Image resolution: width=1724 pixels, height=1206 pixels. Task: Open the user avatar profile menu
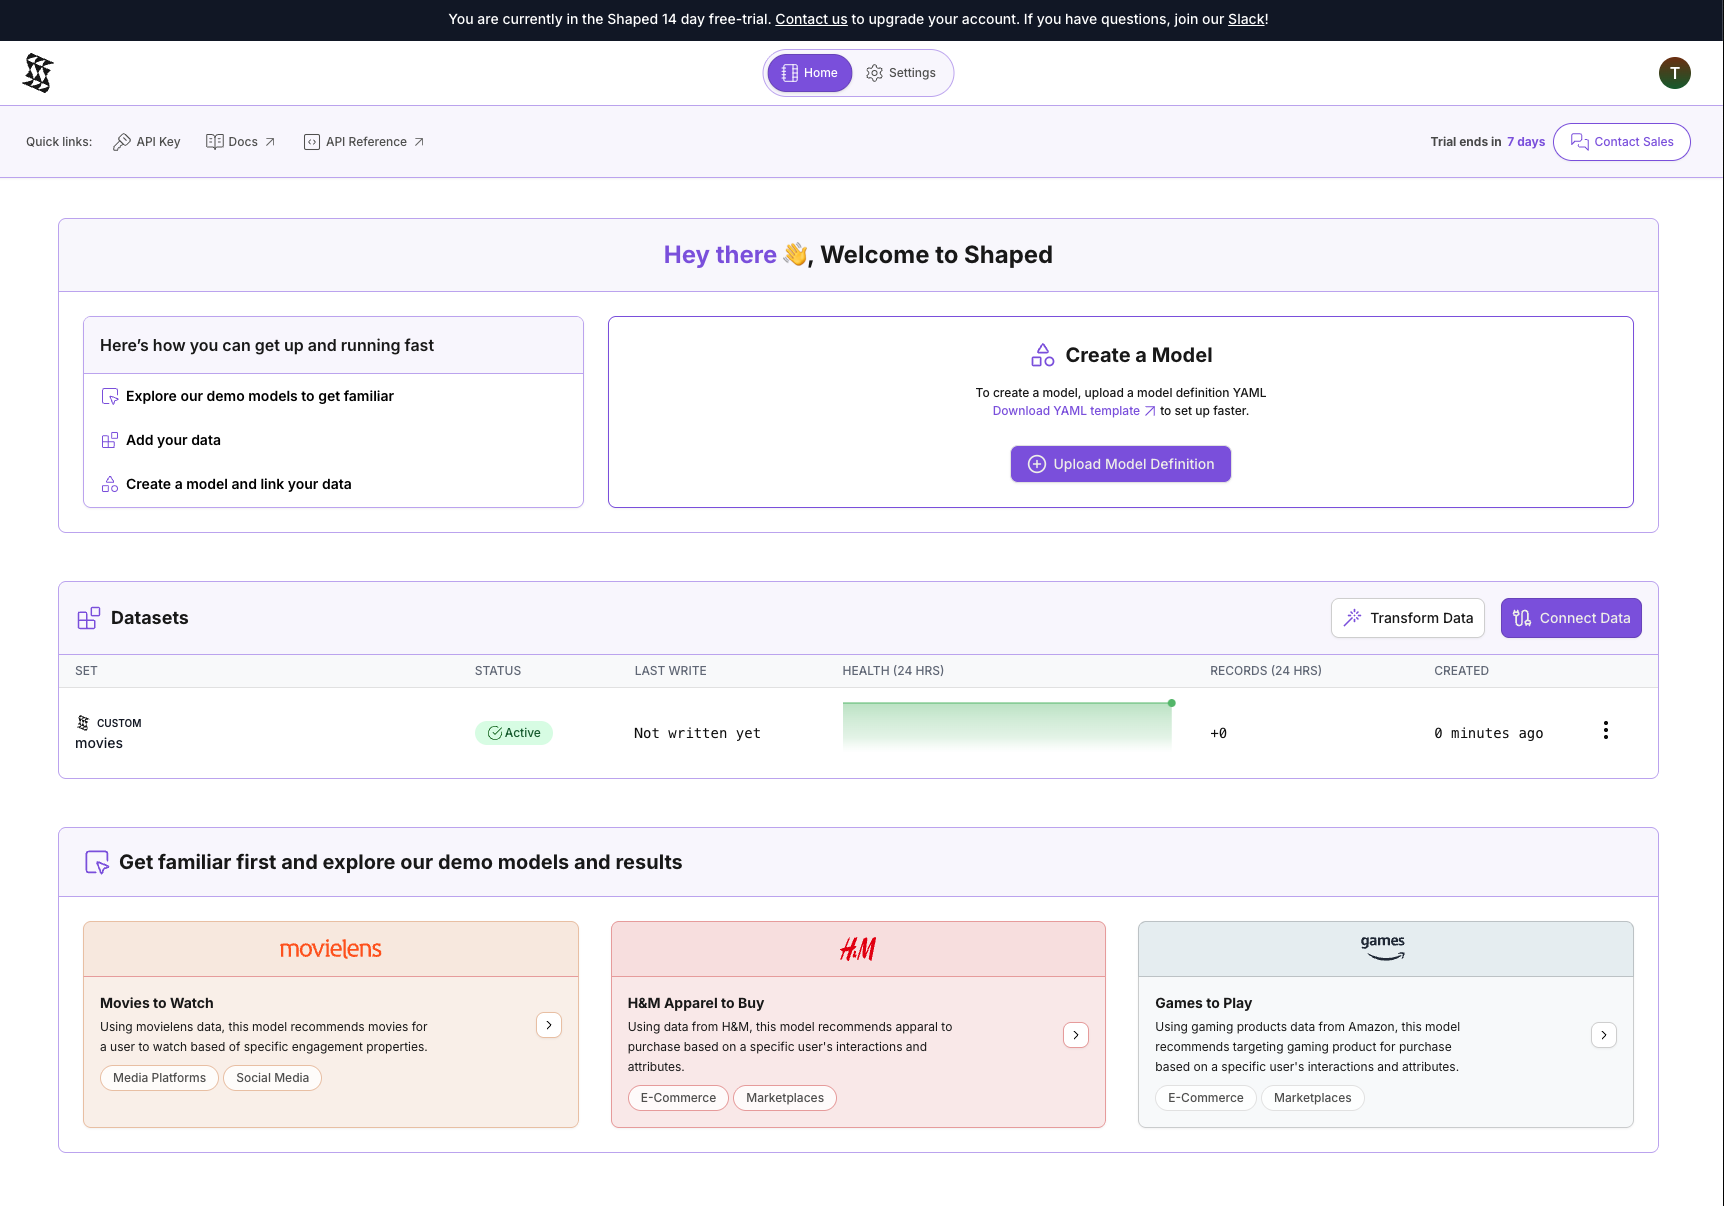pos(1674,73)
